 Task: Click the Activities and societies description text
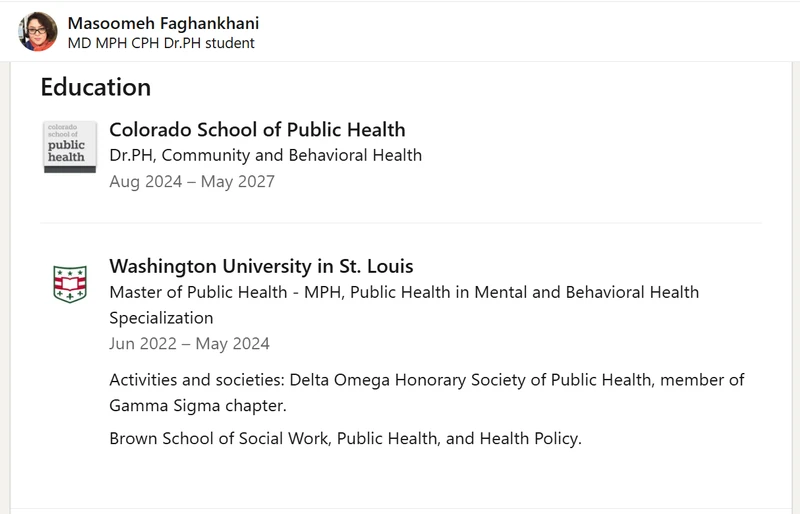tap(427, 393)
